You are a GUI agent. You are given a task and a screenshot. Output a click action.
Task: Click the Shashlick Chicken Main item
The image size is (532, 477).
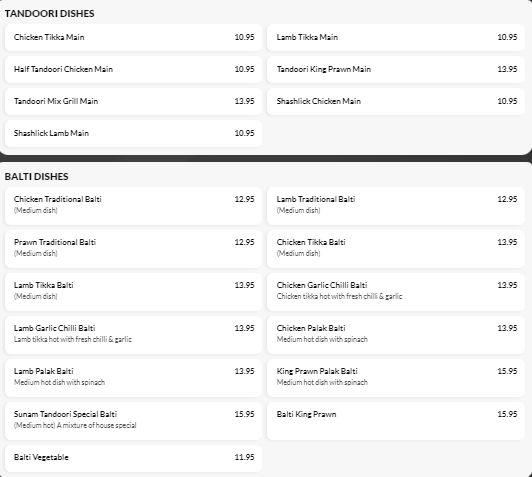[x=396, y=101]
